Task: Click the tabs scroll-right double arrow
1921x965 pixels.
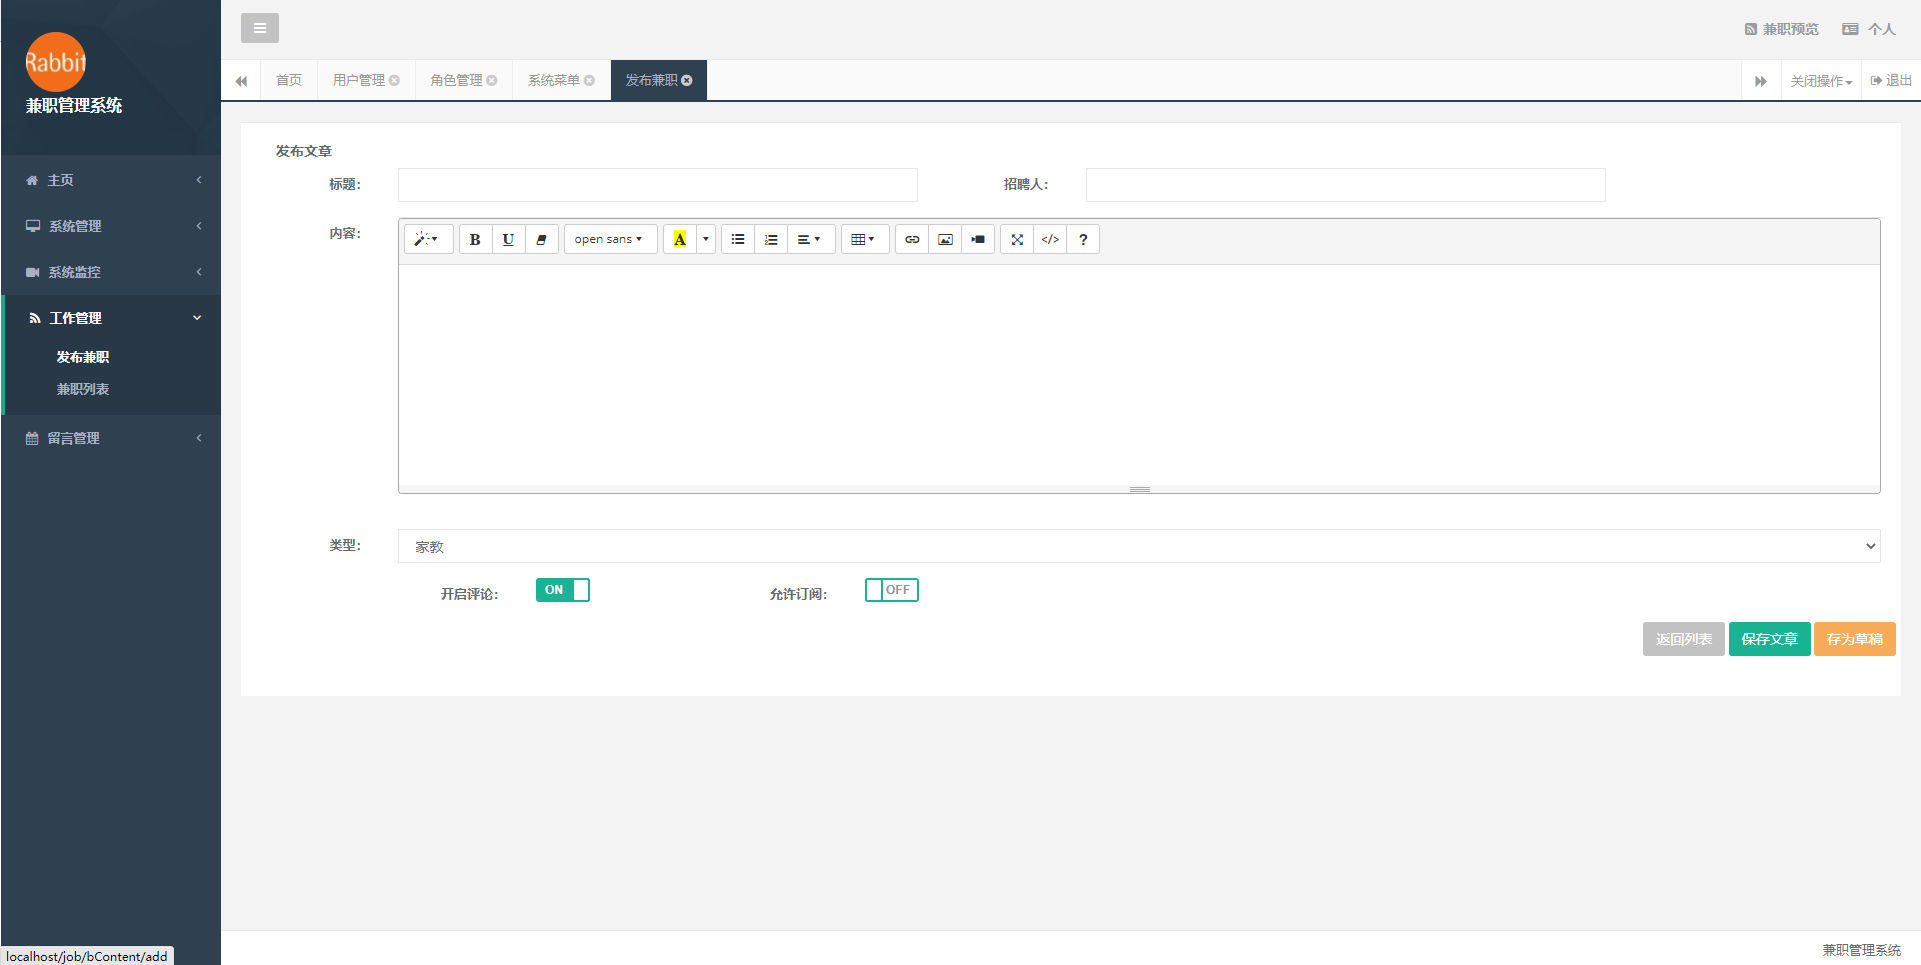Action: point(1761,81)
